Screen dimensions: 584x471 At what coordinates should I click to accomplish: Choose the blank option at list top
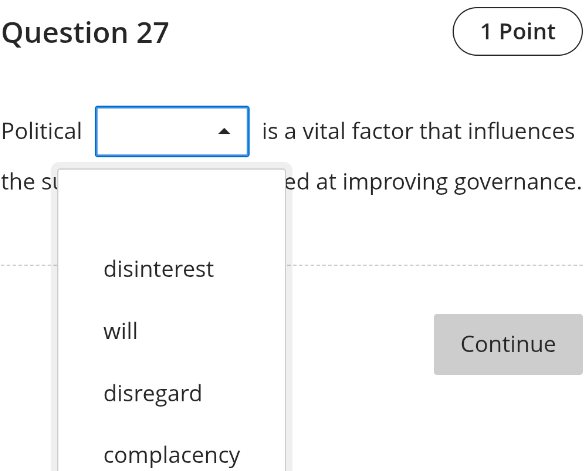tap(172, 207)
